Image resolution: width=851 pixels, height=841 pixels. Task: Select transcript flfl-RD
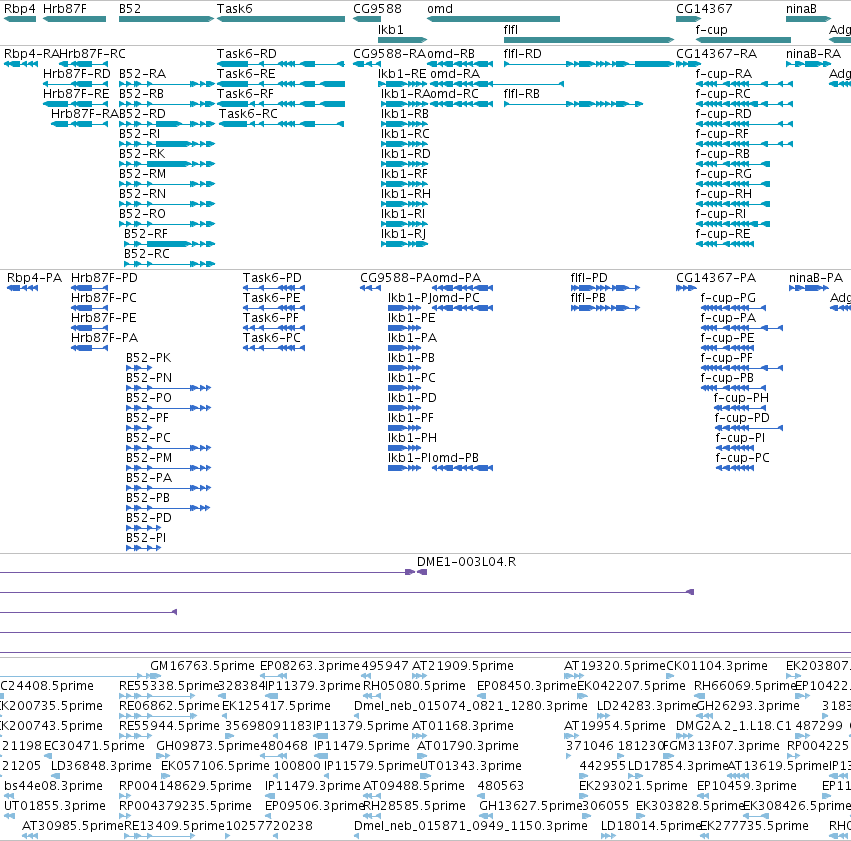click(x=589, y=64)
